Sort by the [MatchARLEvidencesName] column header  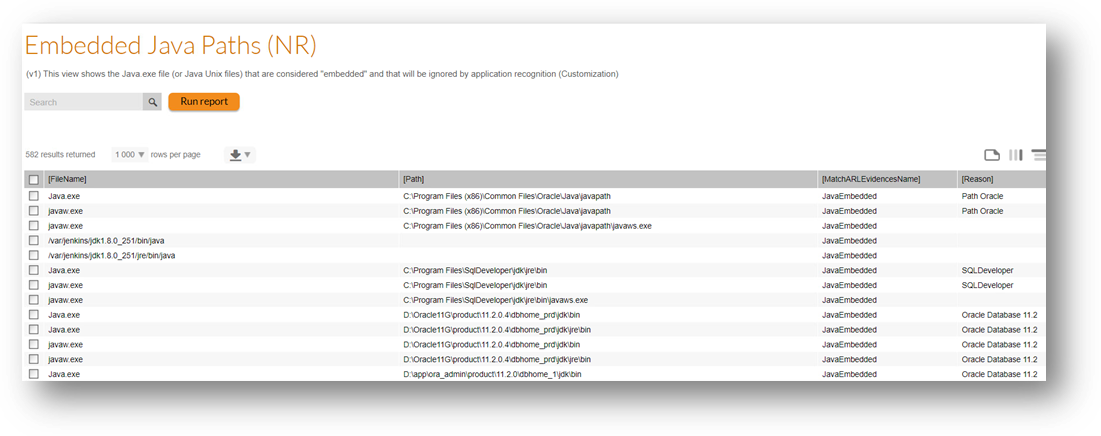point(871,180)
